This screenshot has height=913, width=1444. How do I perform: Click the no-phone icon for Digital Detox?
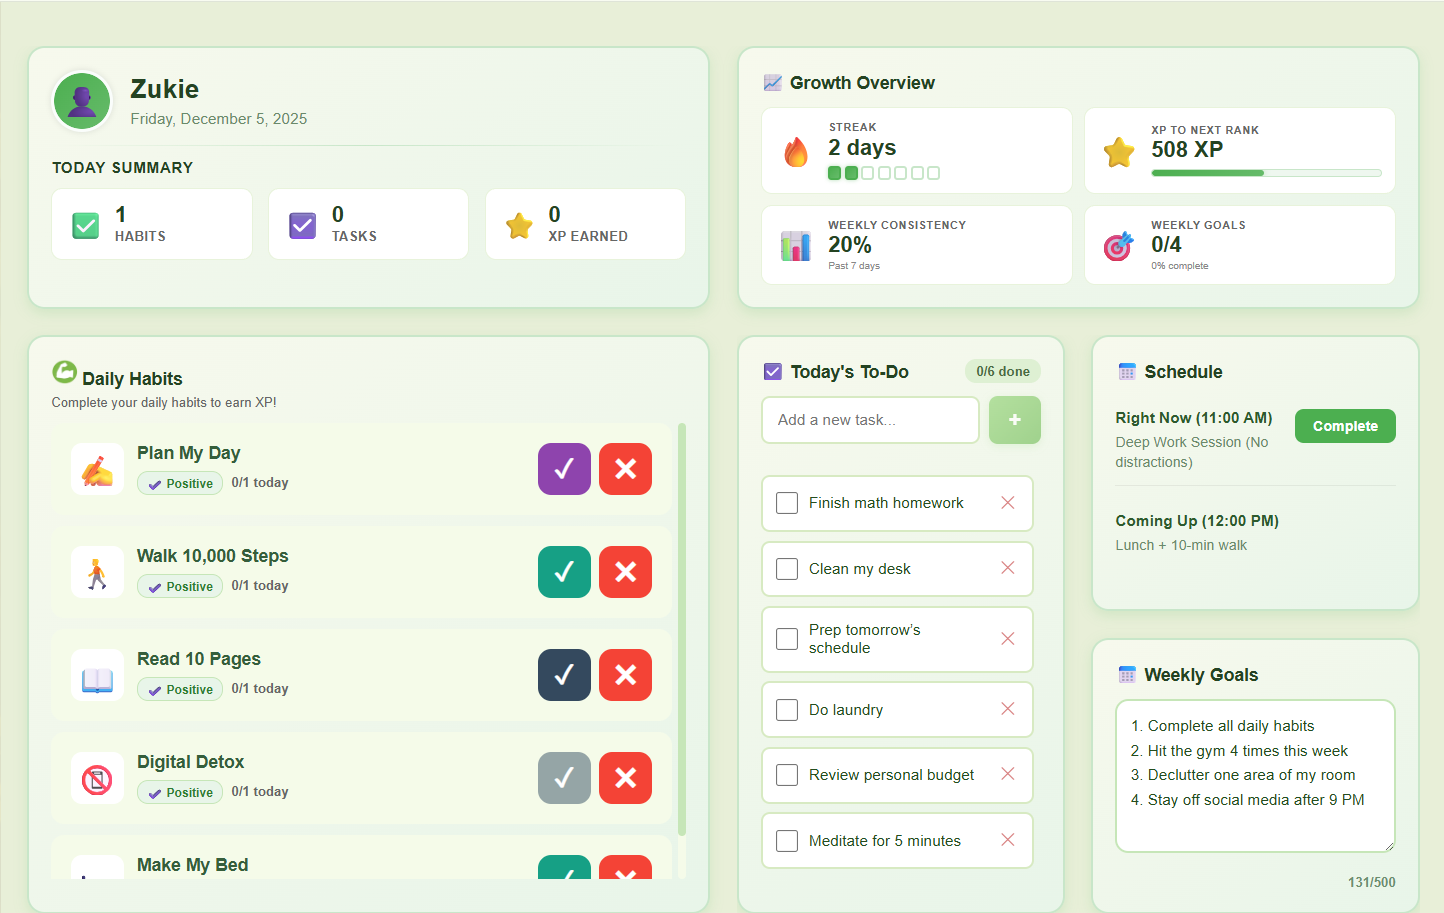(x=97, y=777)
